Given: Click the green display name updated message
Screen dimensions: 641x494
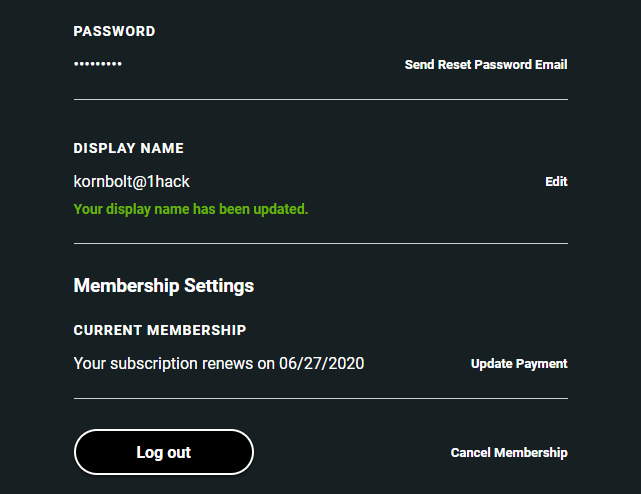Looking at the screenshot, I should tap(191, 210).
